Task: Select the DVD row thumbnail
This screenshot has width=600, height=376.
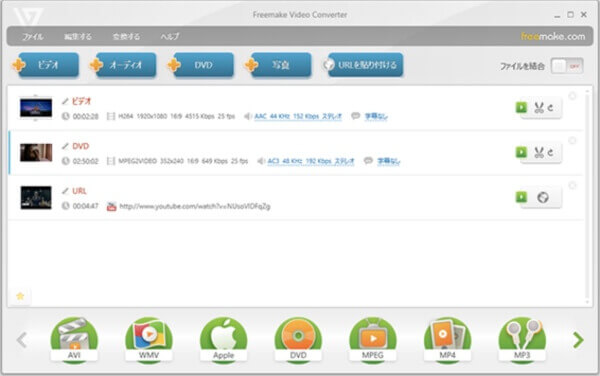Action: [x=36, y=153]
